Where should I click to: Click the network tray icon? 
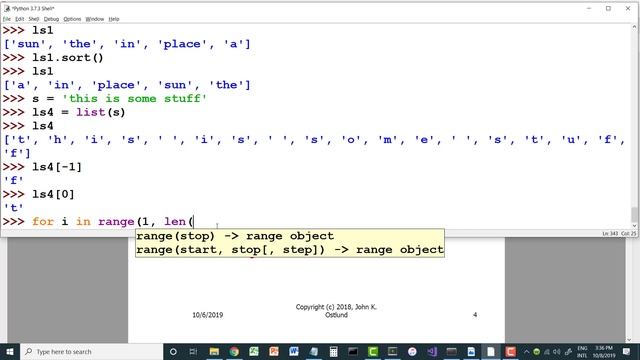547,351
